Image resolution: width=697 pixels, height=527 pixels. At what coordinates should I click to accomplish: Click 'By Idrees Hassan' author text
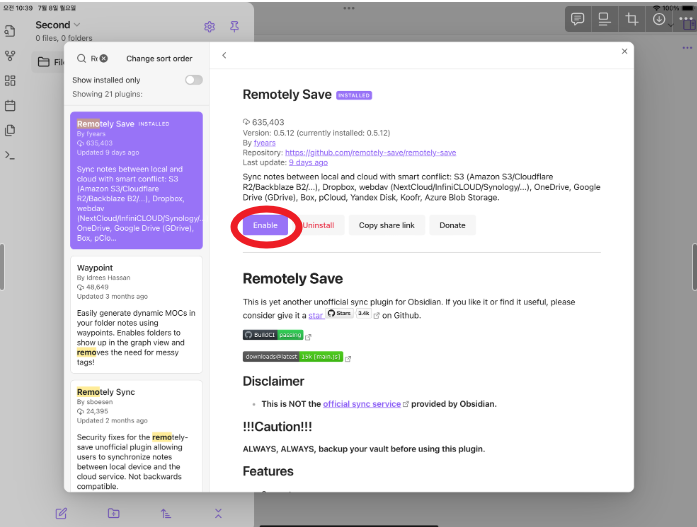click(103, 278)
